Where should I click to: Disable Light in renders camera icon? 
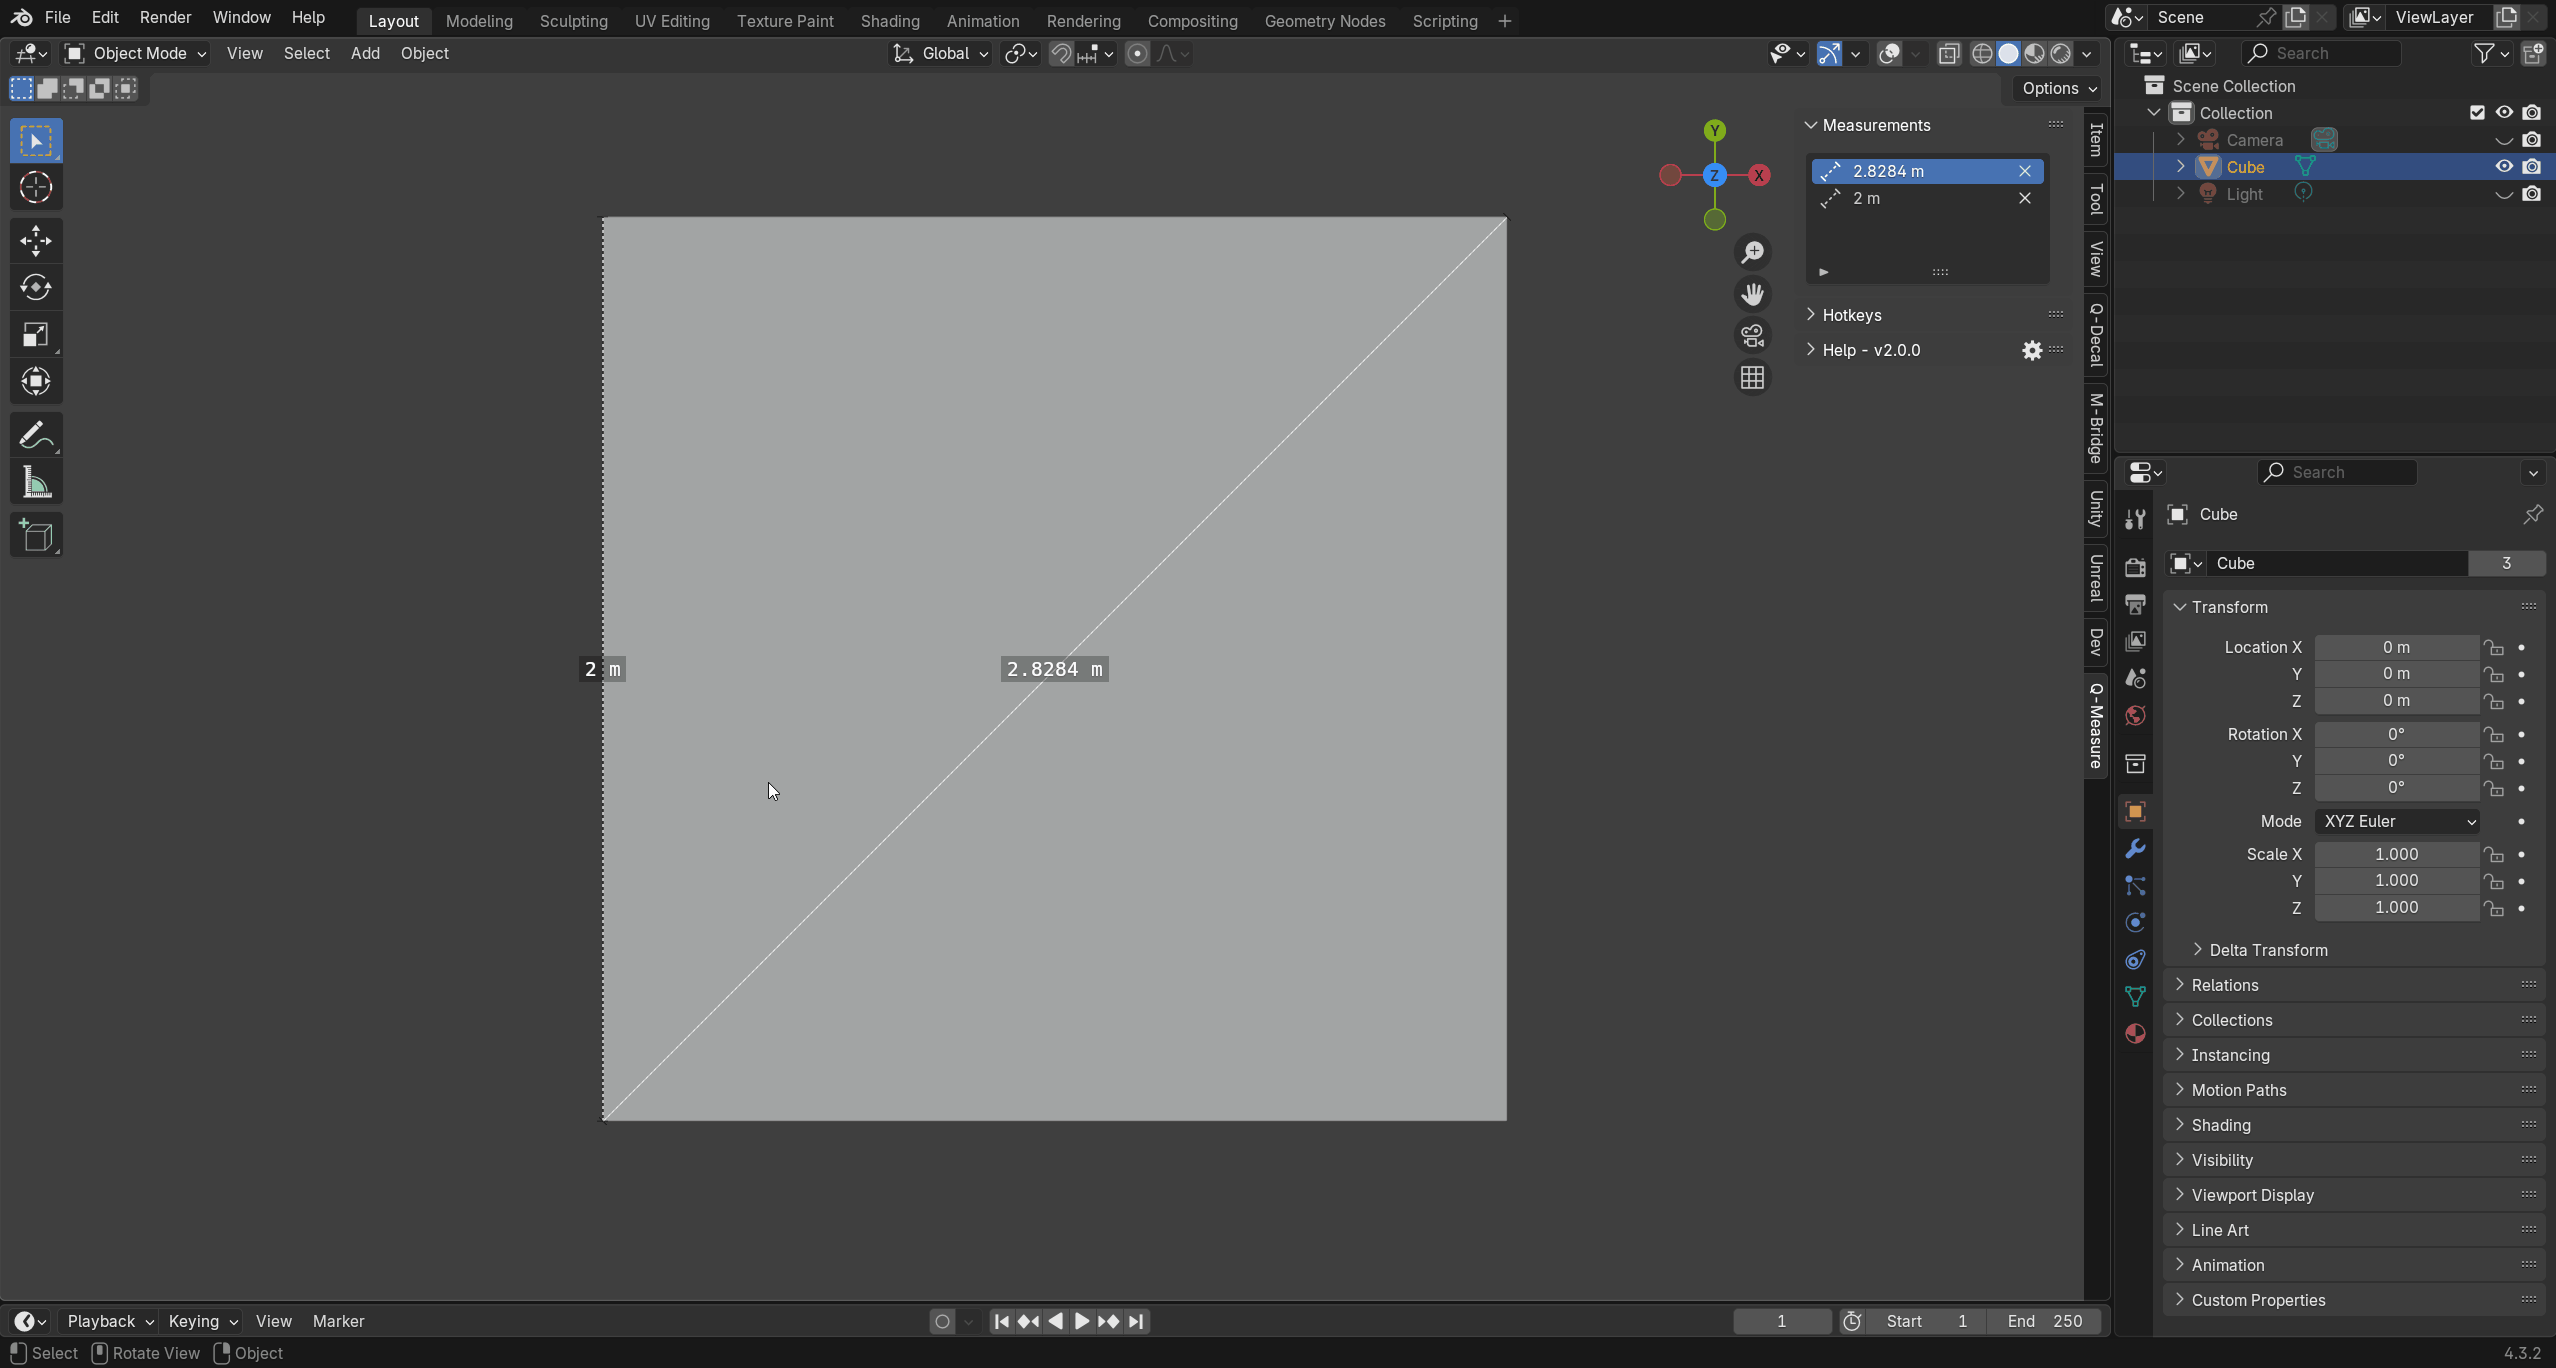pyautogui.click(x=2531, y=194)
